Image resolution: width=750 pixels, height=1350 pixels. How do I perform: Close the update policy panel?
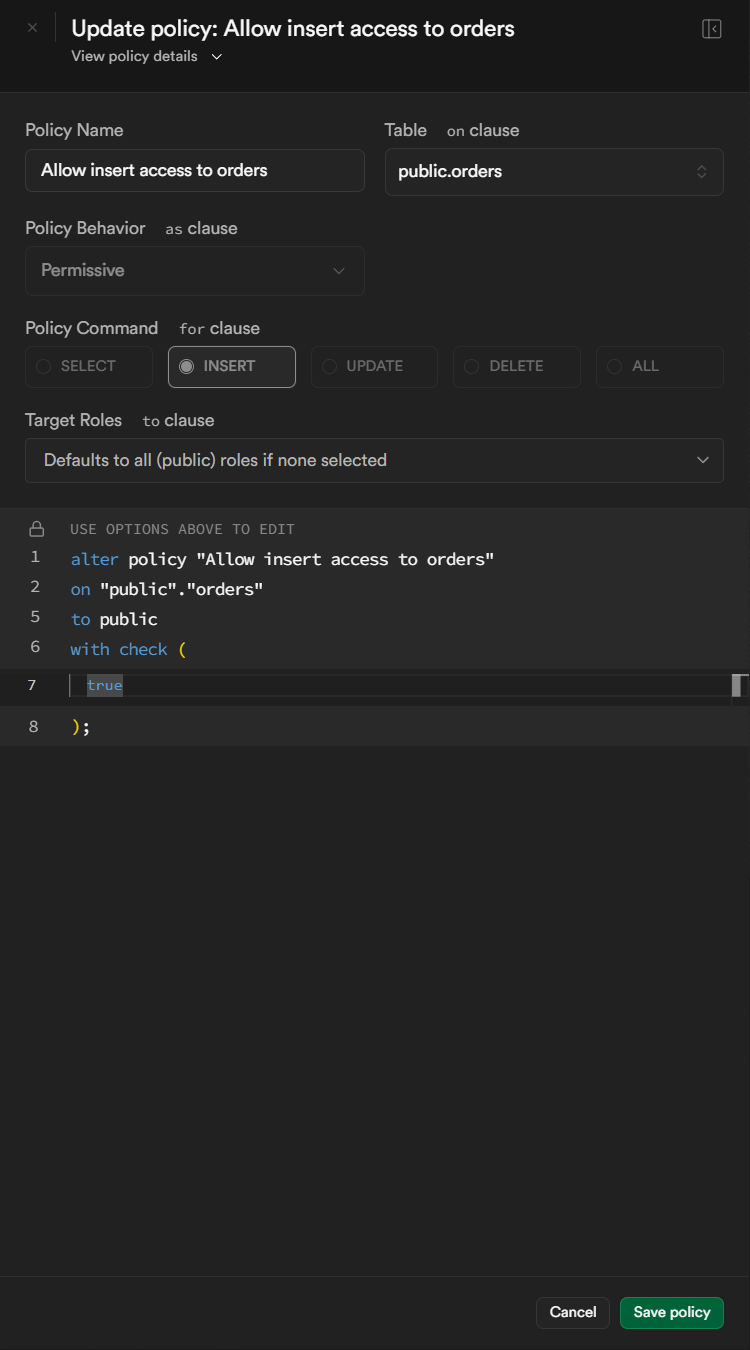pos(32,28)
